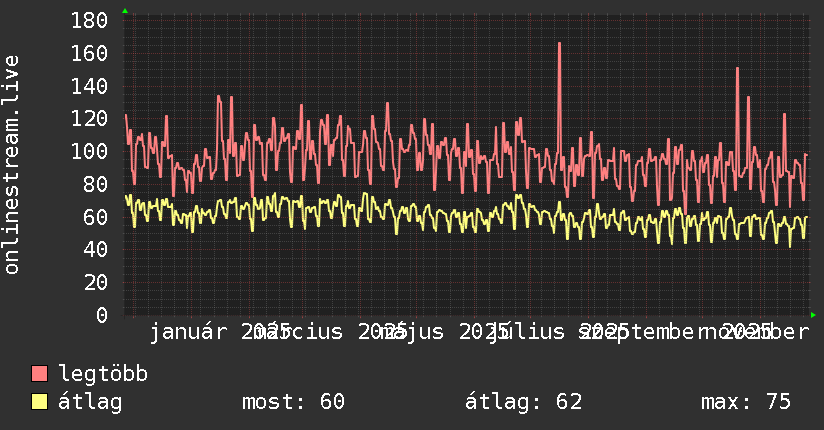
Task: Click the 'legtöbb' legend label
Action: click(103, 374)
